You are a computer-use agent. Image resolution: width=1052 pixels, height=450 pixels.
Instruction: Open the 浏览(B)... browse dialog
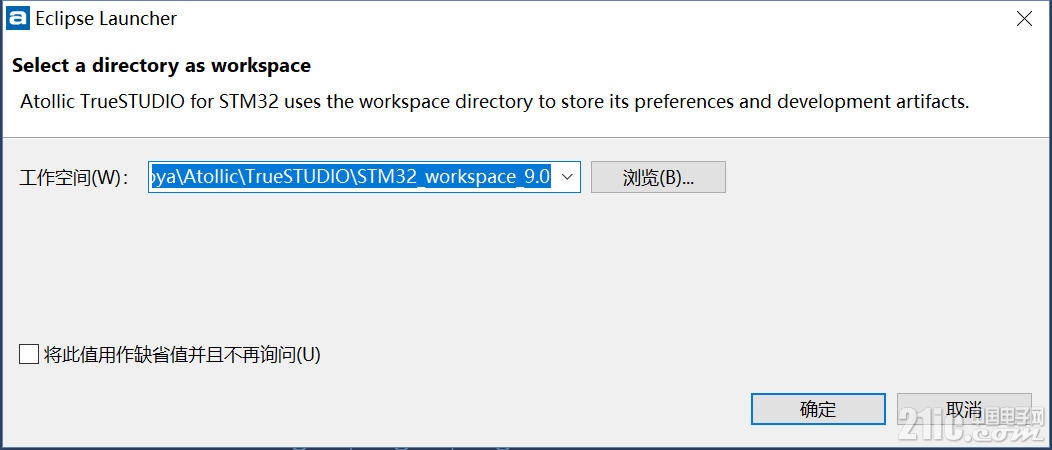point(658,177)
